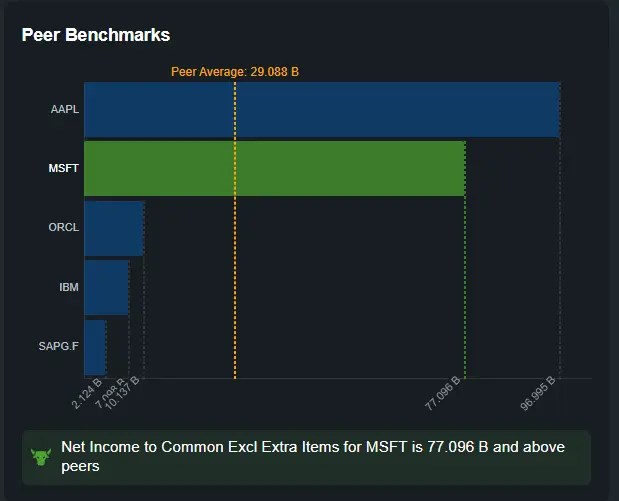Select the AAPL bar in the chart

coord(322,110)
